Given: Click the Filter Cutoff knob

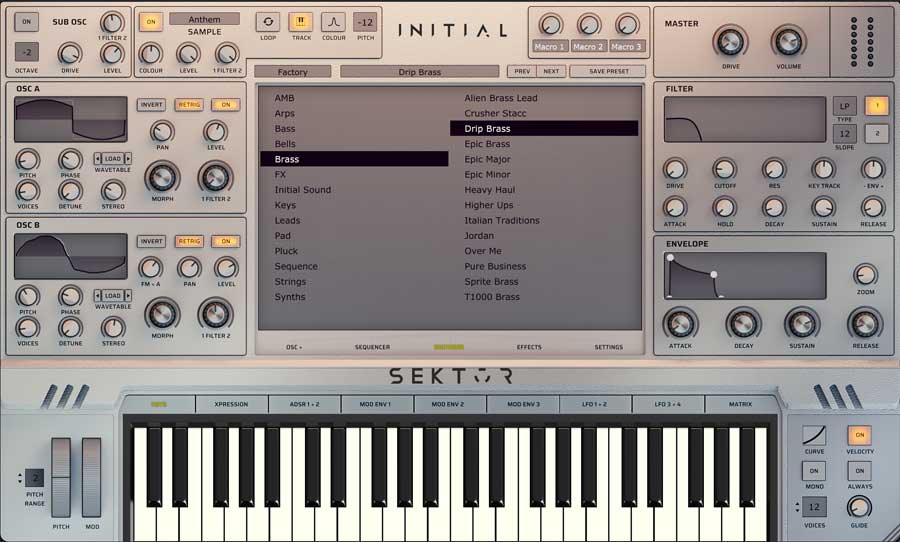Looking at the screenshot, I should (724, 170).
